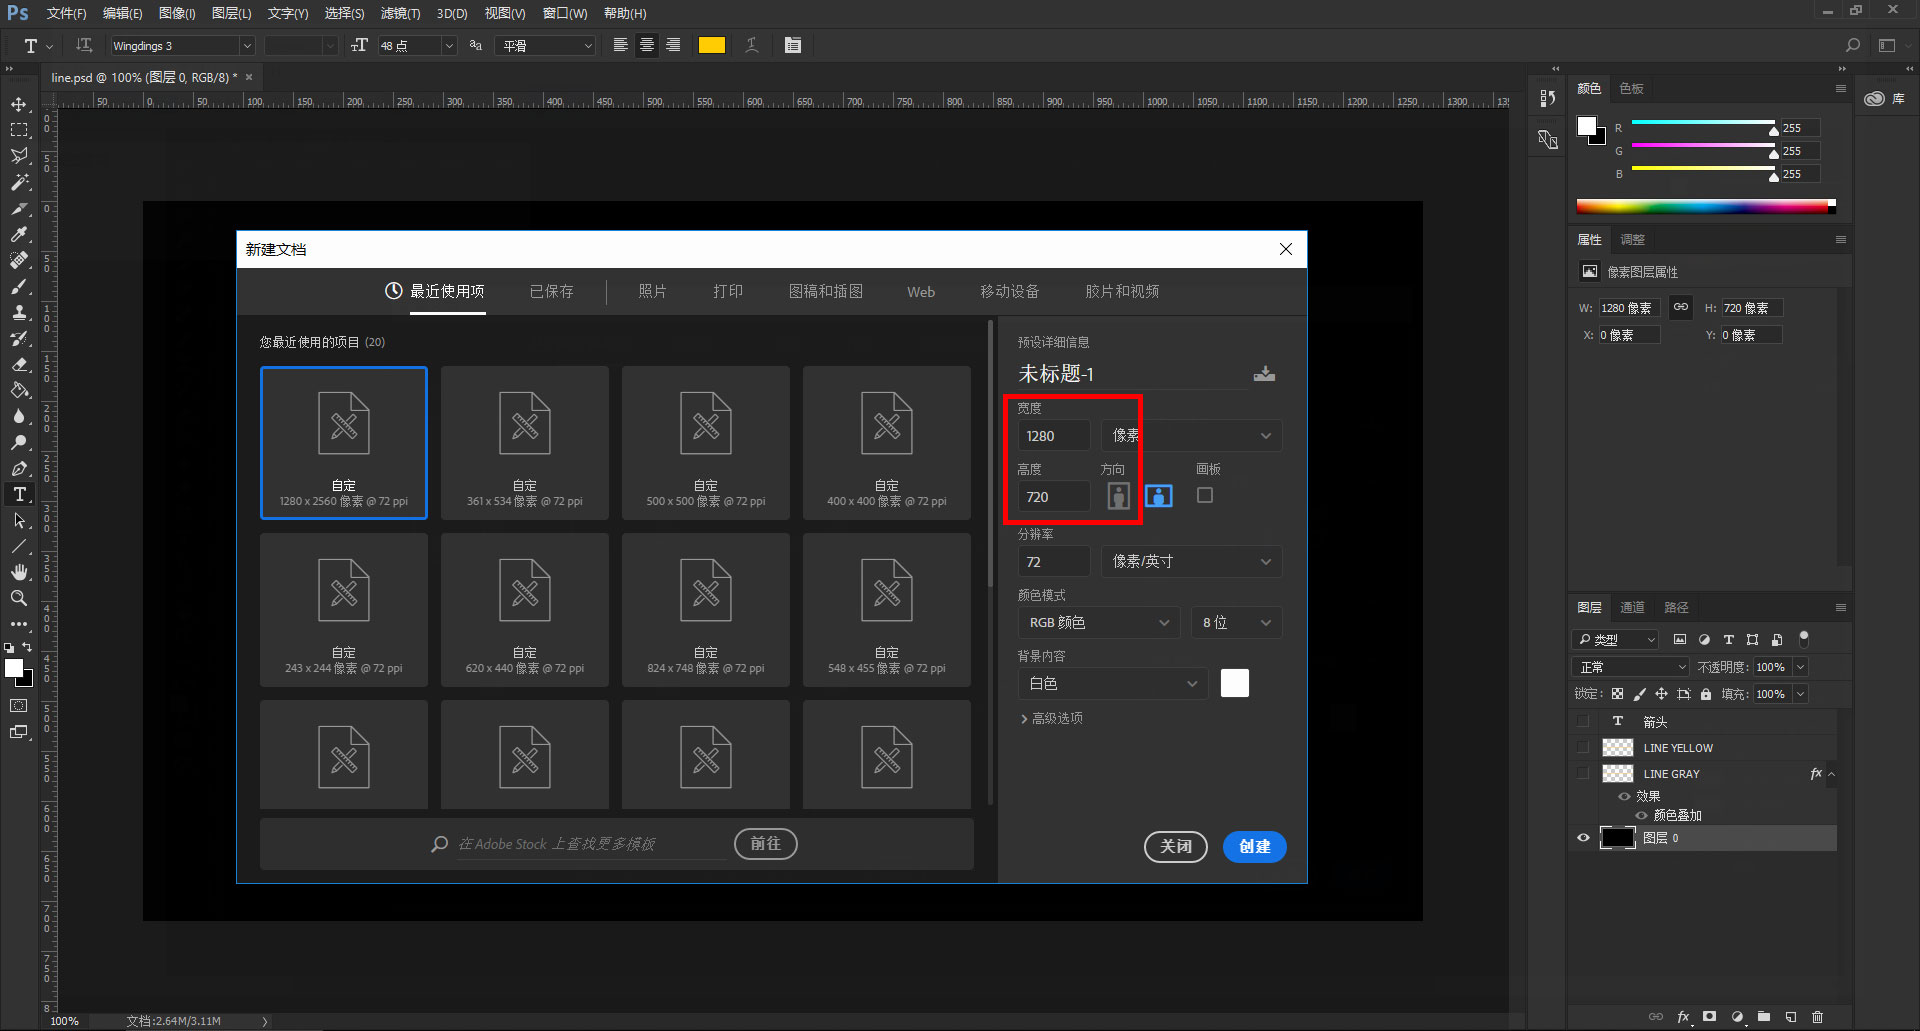Enable the 画板 artboard checkbox
Image resolution: width=1920 pixels, height=1031 pixels.
[x=1205, y=495]
